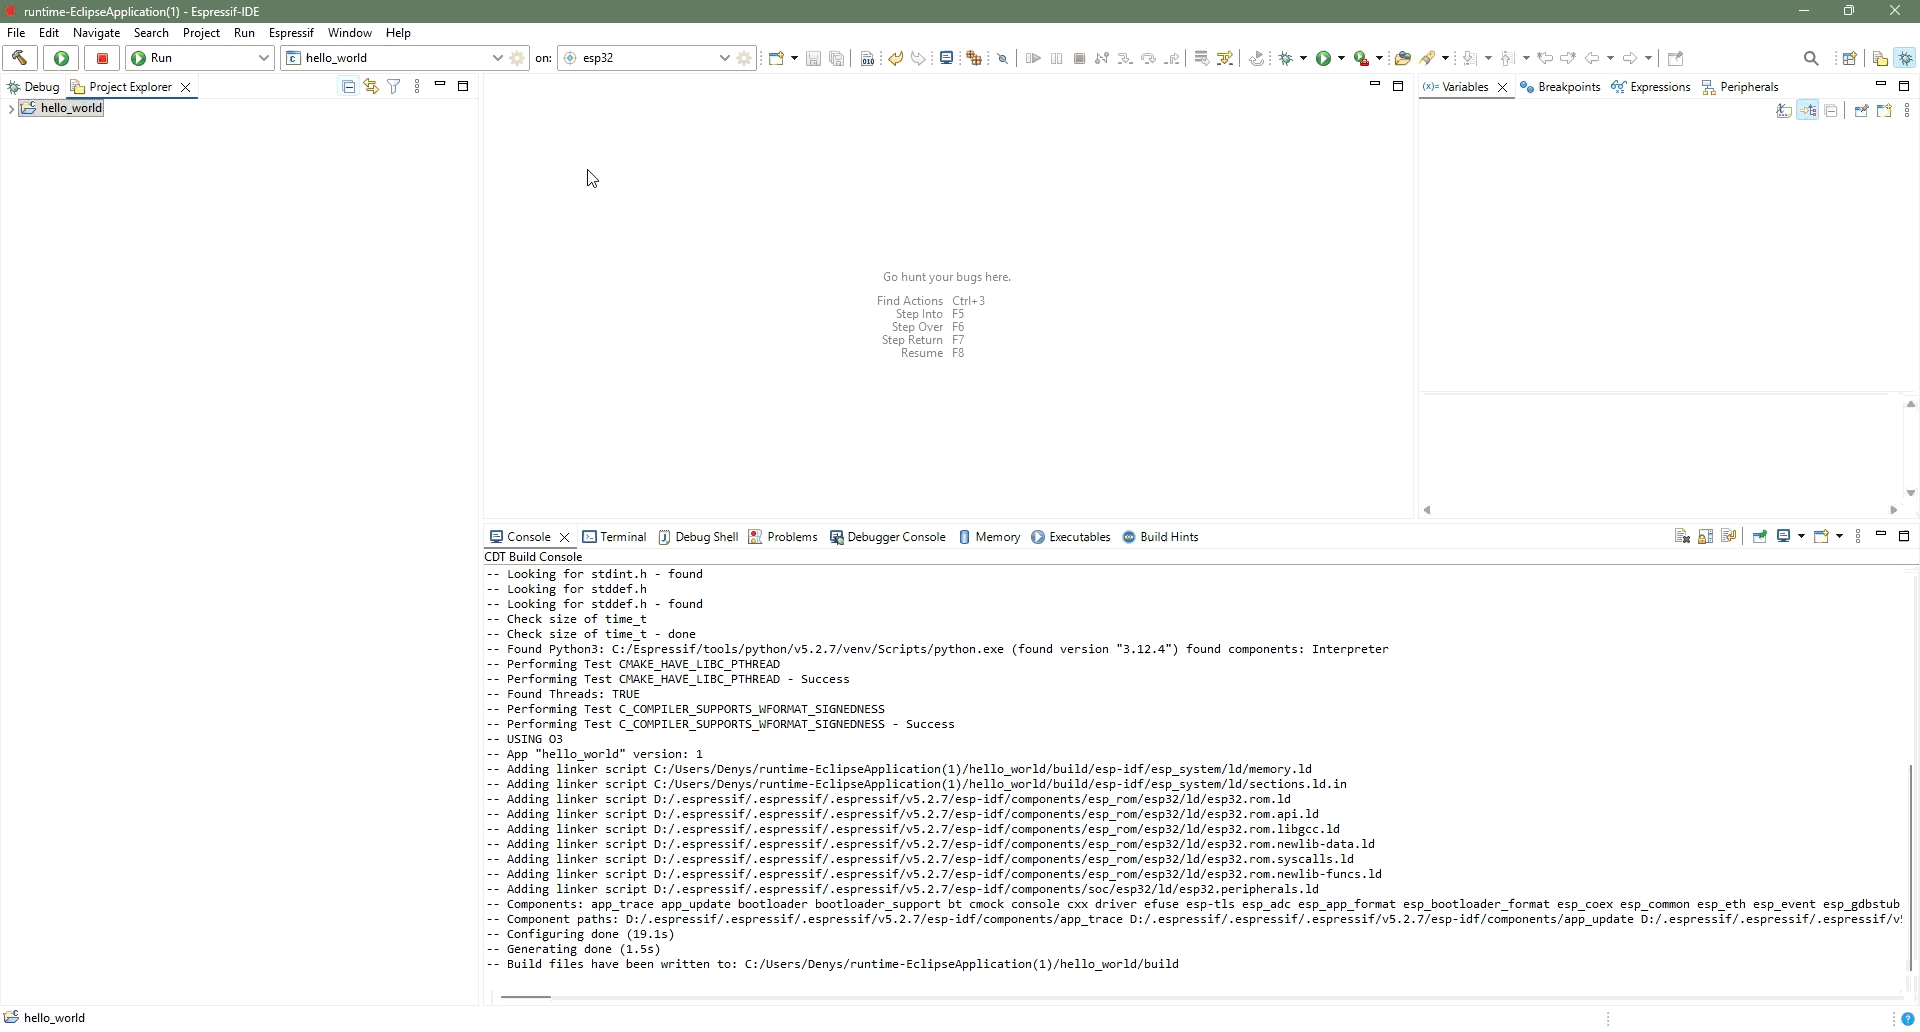Toggle the Pin Console icon
Image resolution: width=1920 pixels, height=1032 pixels.
click(1760, 537)
